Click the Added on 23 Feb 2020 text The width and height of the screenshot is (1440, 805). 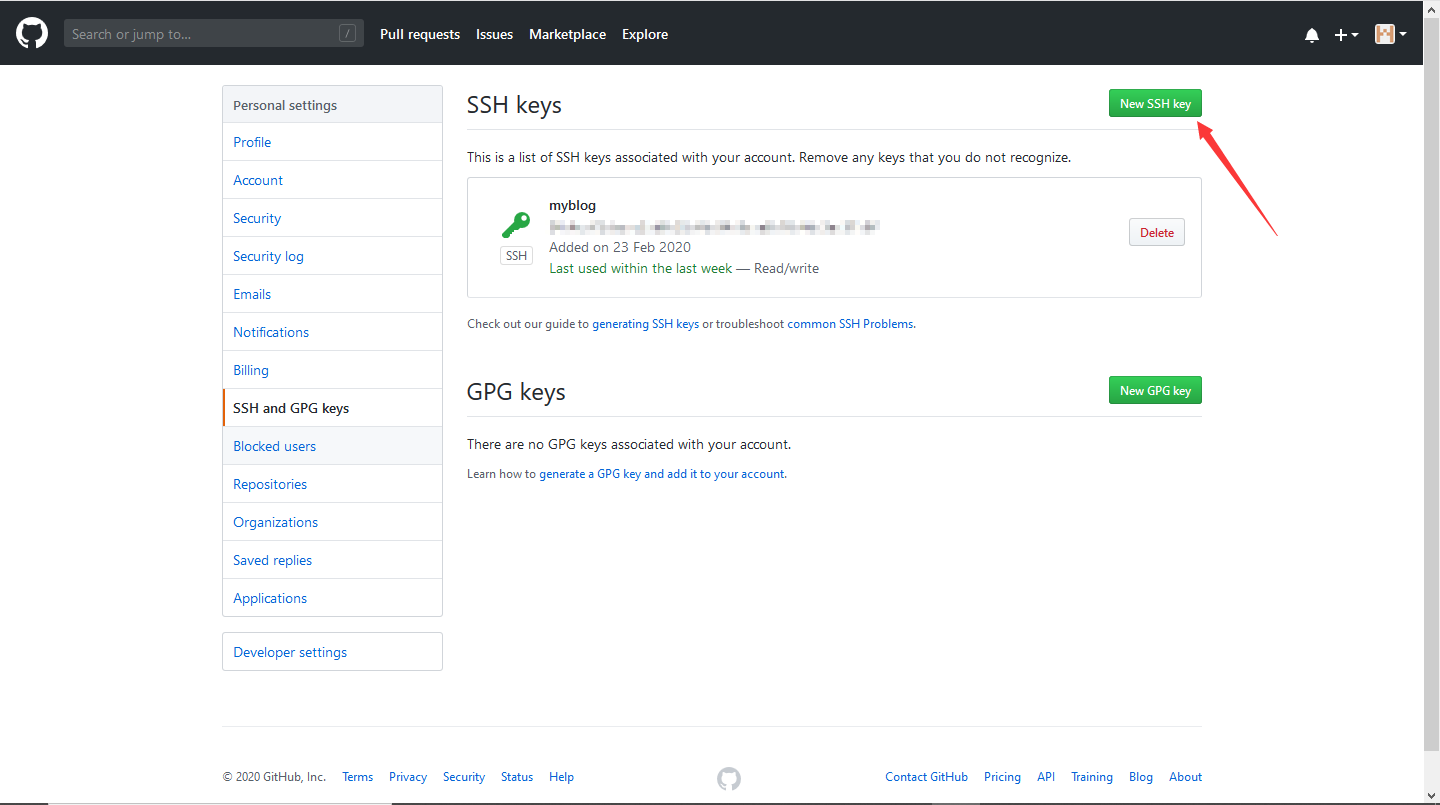coord(620,247)
